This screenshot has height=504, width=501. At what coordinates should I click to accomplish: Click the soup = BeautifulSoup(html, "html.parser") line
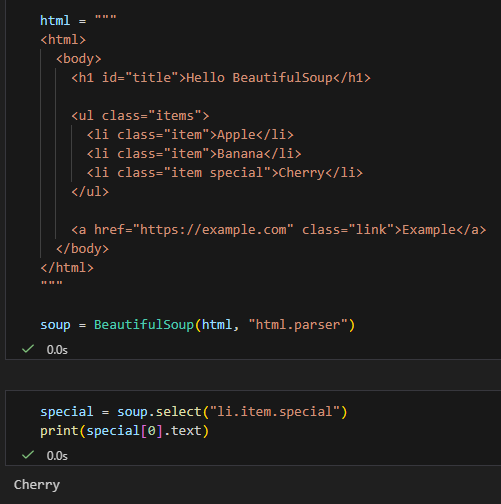point(198,325)
